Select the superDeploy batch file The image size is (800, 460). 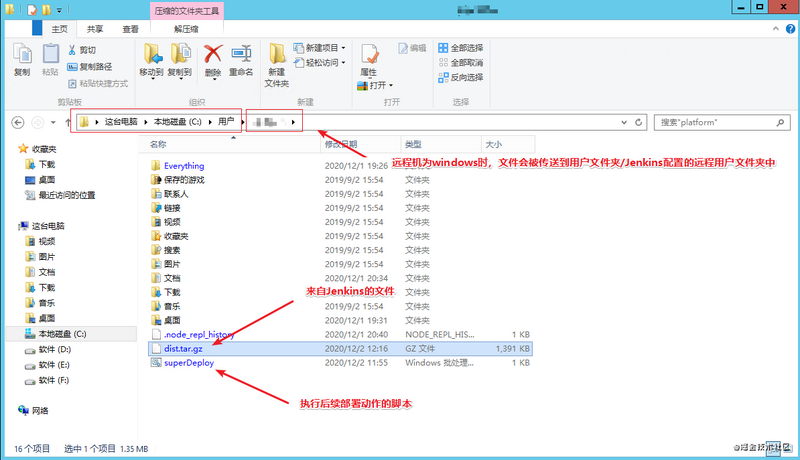point(183,363)
